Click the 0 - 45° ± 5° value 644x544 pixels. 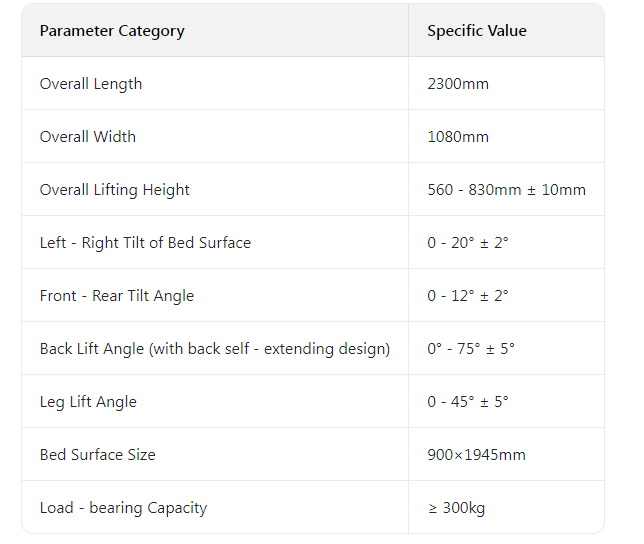click(x=468, y=402)
